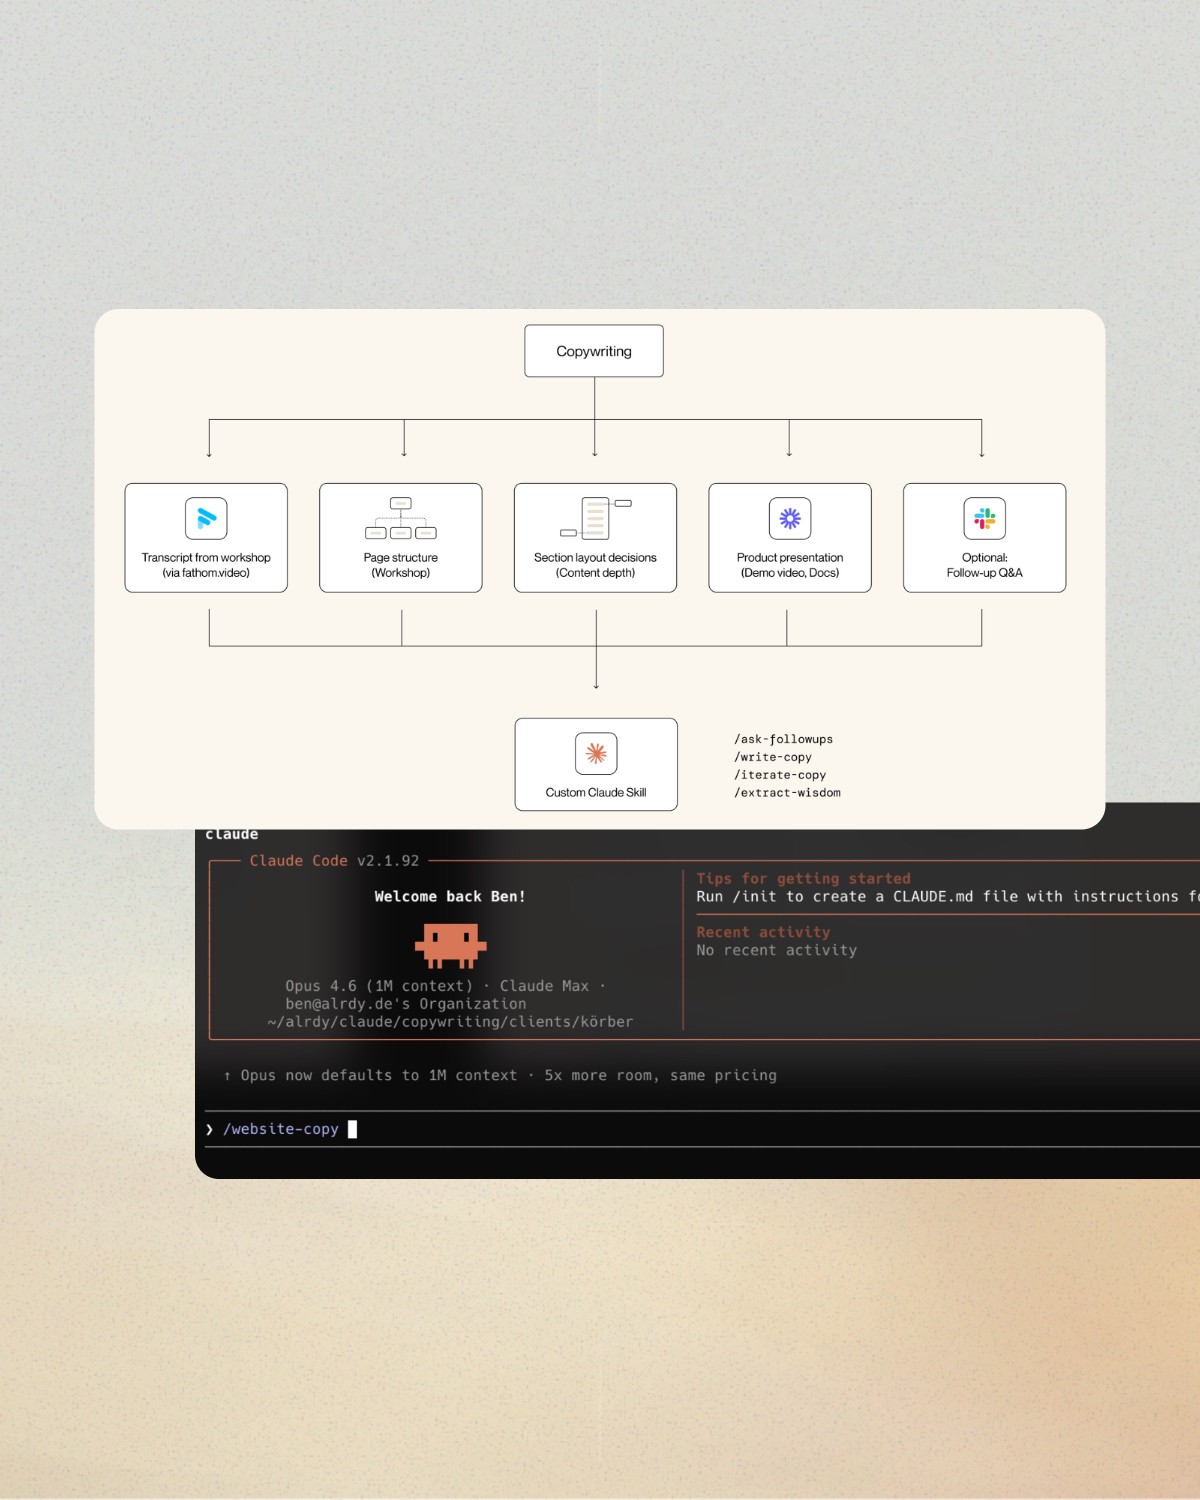Click the Run /init to create CLAUDE.md tip
The height and width of the screenshot is (1500, 1200).
pyautogui.click(x=948, y=897)
